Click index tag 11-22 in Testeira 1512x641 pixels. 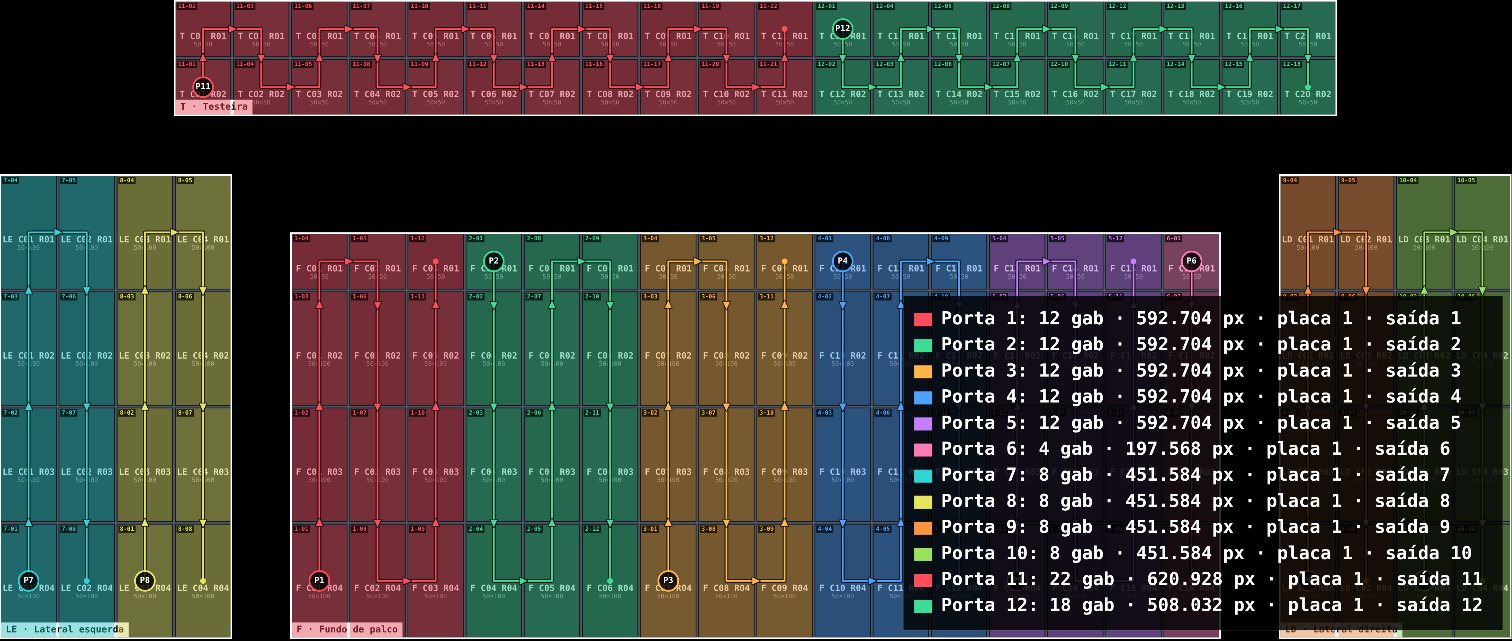(767, 6)
